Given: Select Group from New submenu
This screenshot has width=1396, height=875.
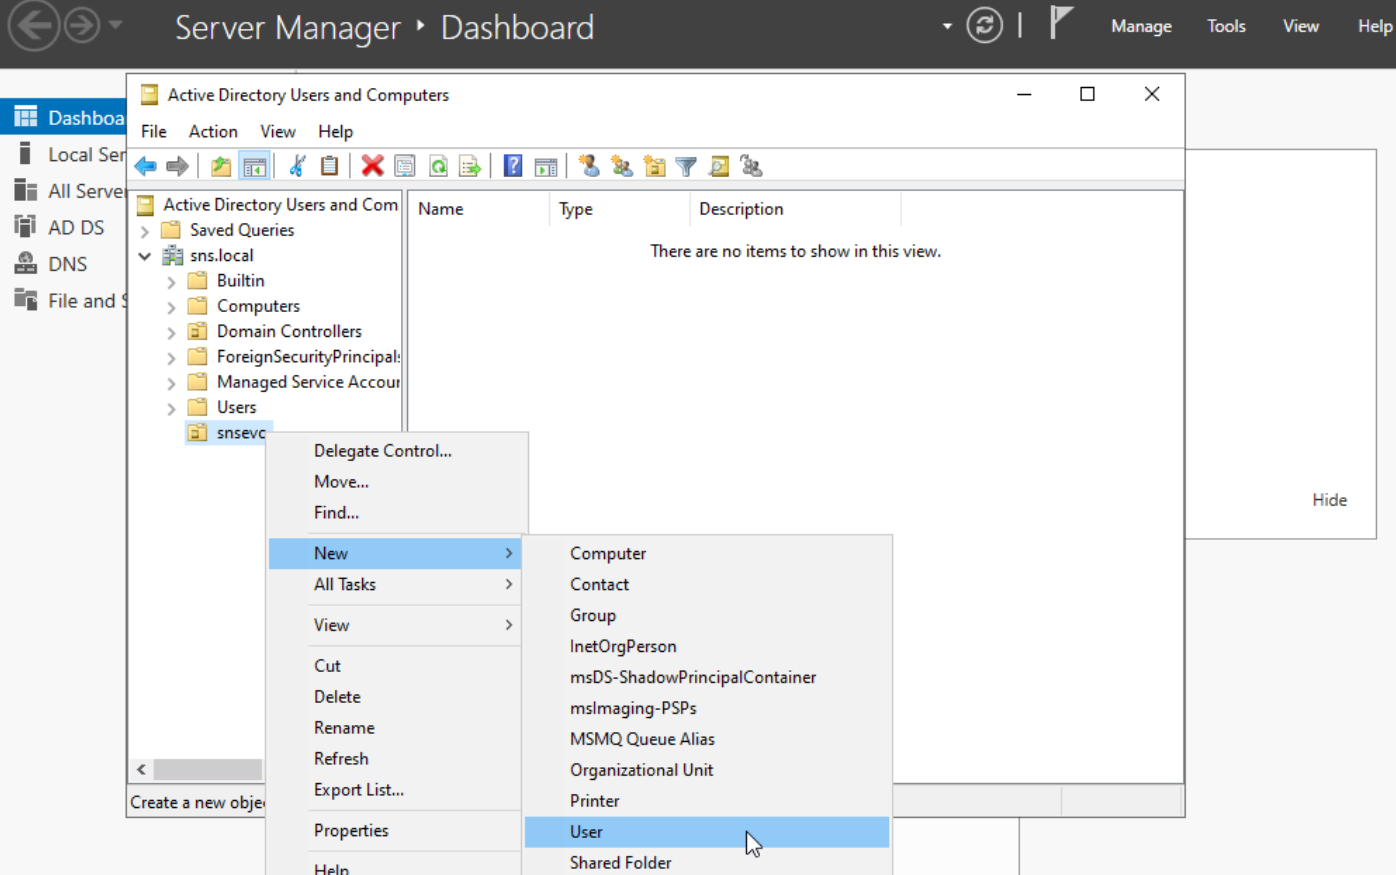Looking at the screenshot, I should click(707, 616).
